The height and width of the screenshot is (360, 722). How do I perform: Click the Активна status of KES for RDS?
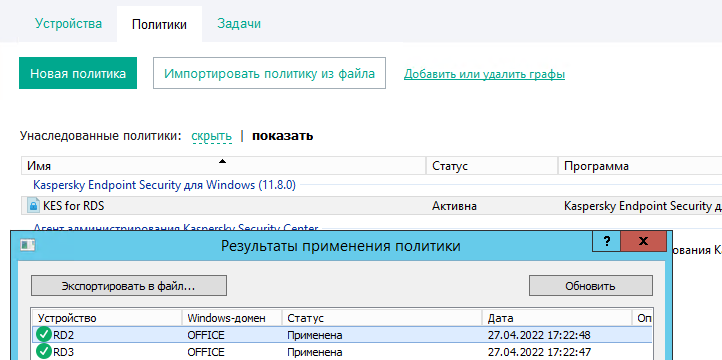(x=454, y=206)
